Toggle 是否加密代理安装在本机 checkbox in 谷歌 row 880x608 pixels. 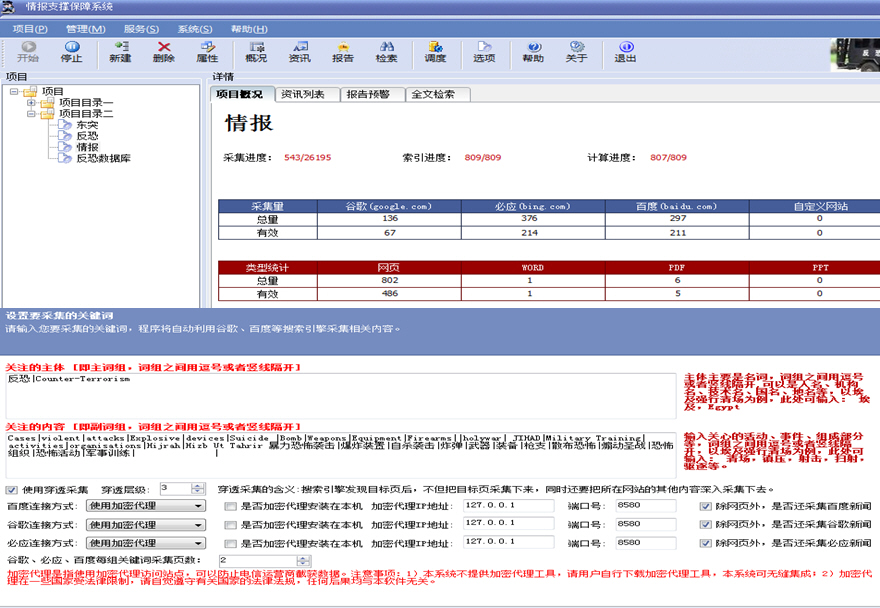[x=230, y=525]
